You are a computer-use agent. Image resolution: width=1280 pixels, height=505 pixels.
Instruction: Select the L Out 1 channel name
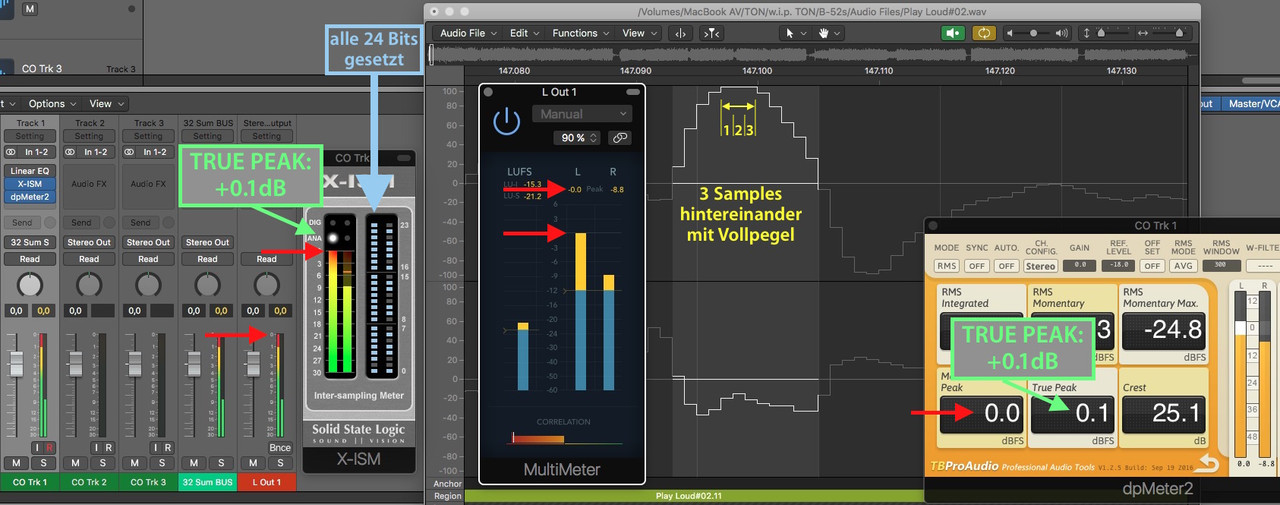(x=266, y=482)
